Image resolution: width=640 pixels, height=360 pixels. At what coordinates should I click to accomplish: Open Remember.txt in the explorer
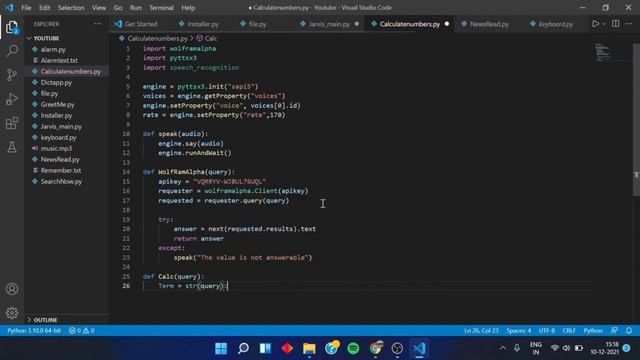[61, 171]
